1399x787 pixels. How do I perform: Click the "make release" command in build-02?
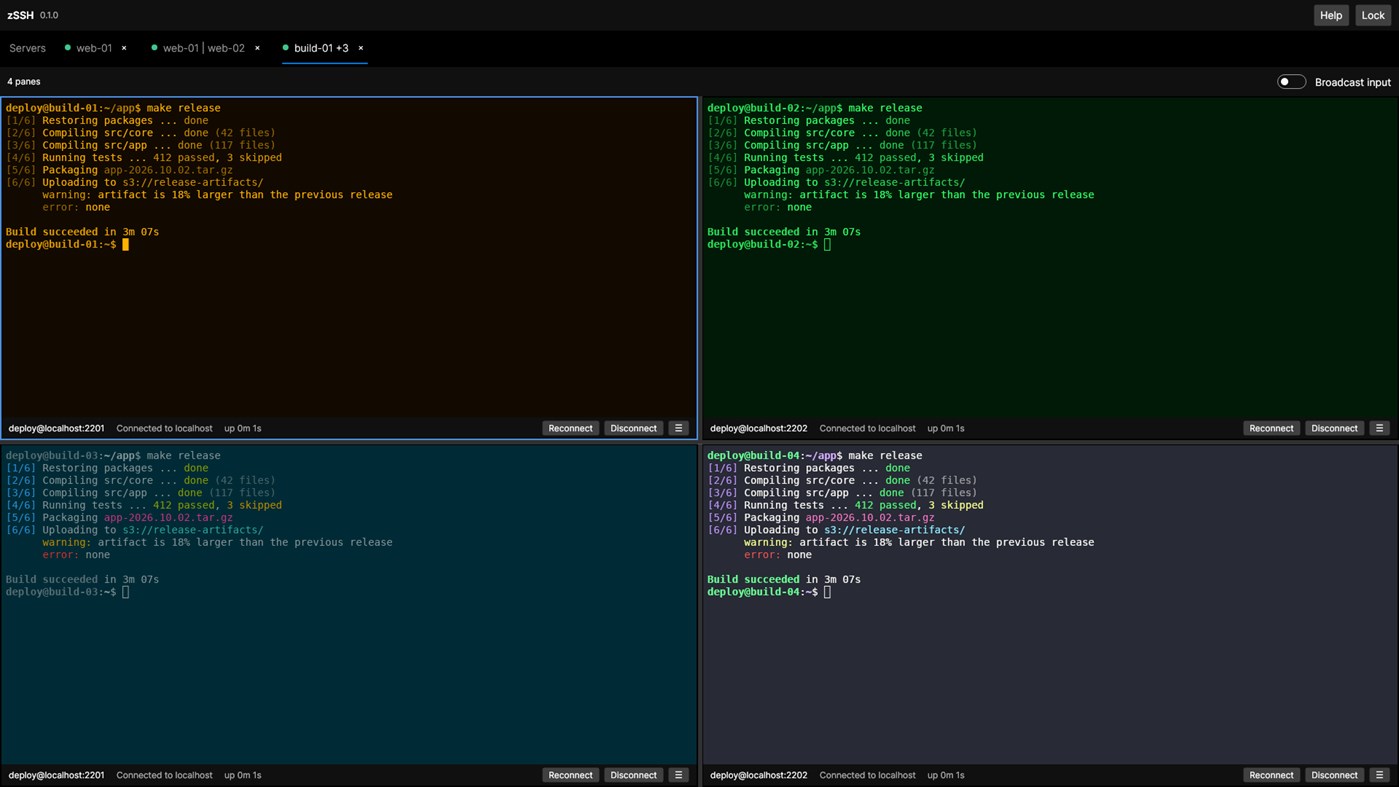tap(885, 108)
